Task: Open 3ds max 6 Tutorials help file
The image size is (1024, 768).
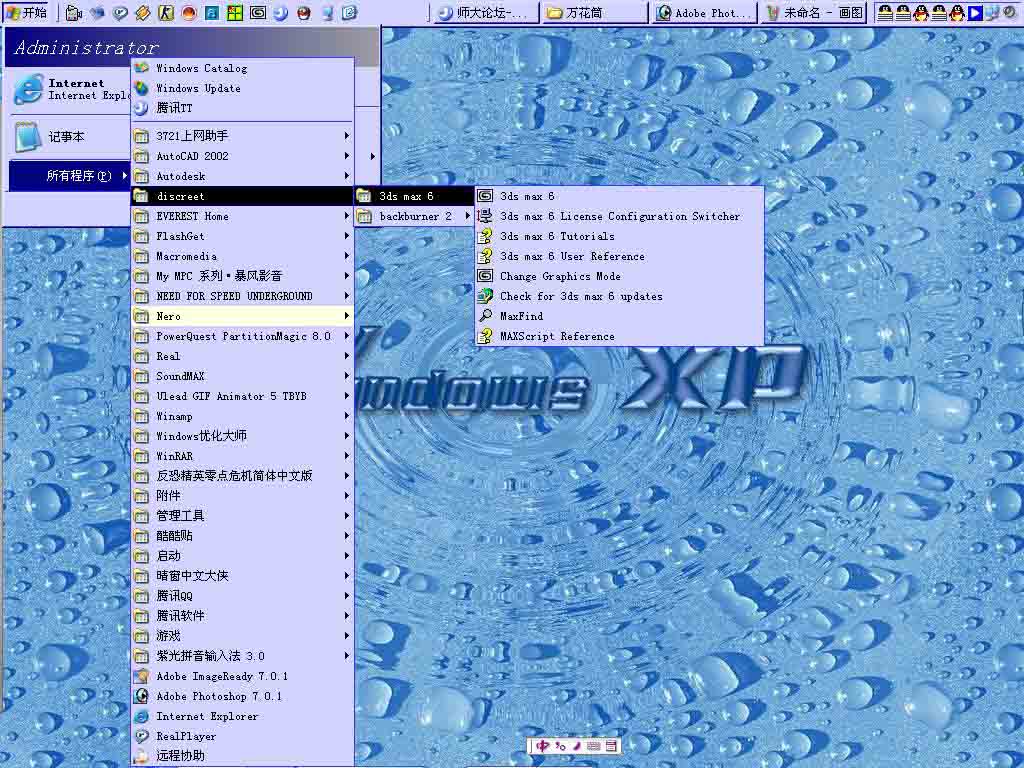Action: [557, 236]
